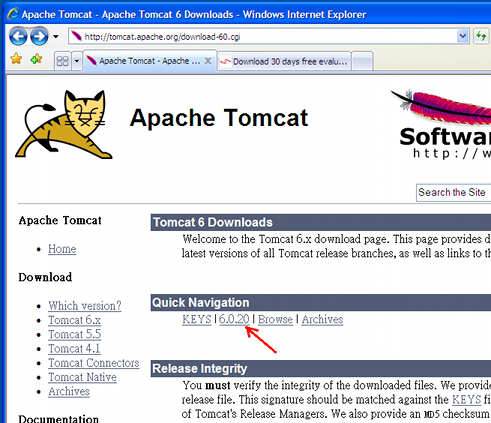The height and width of the screenshot is (423, 491).
Task: Click the Internet Explorer title bar icon
Action: 13,14
